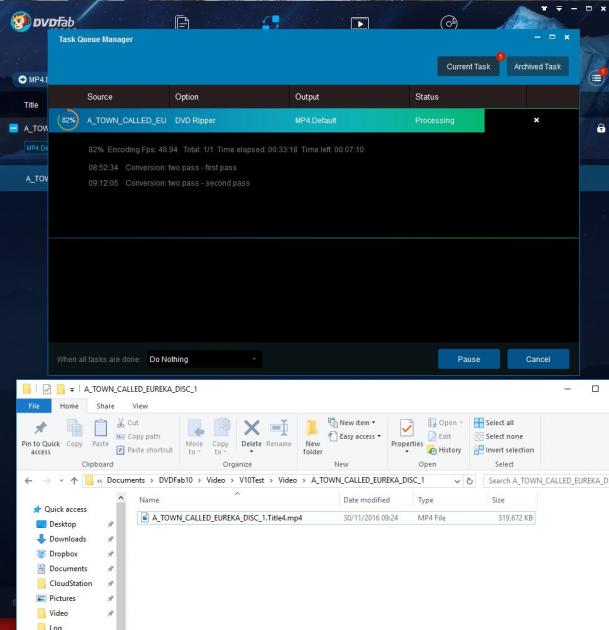Screen dimensions: 609x630
Task: Open file Properties in ribbon
Action: click(407, 433)
